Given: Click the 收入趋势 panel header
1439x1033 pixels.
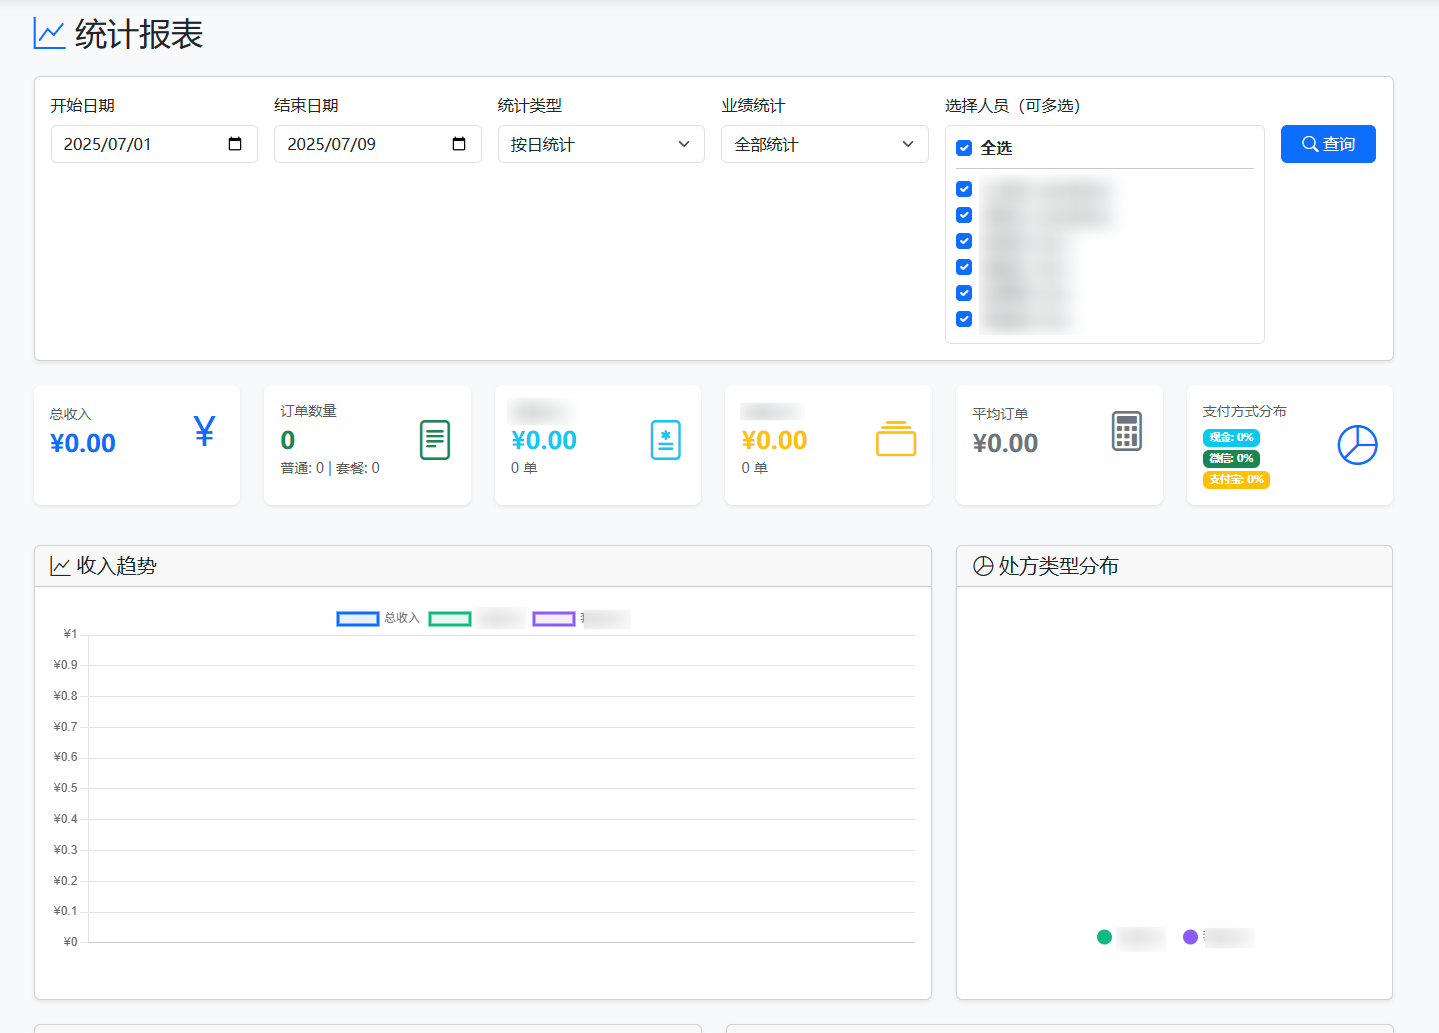Looking at the screenshot, I should click(x=482, y=566).
